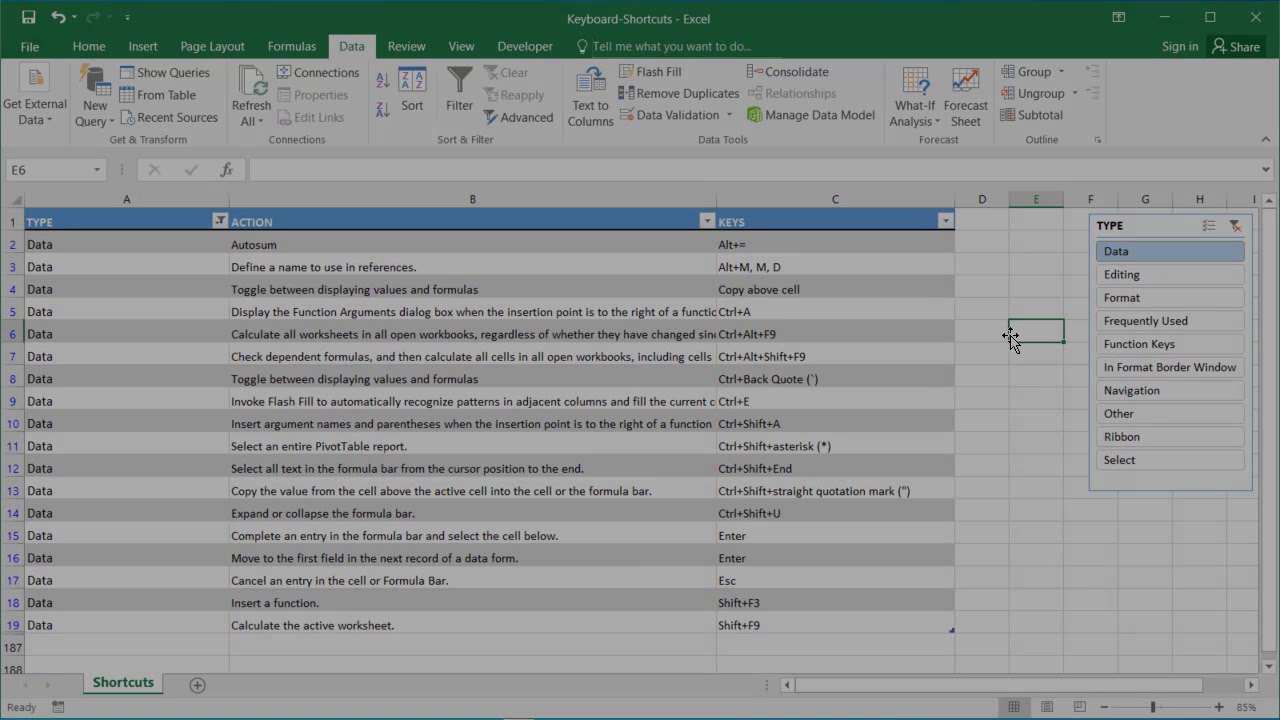Screen dimensions: 1280x720
Task: Open the Name Box dropdown
Action: 97,170
